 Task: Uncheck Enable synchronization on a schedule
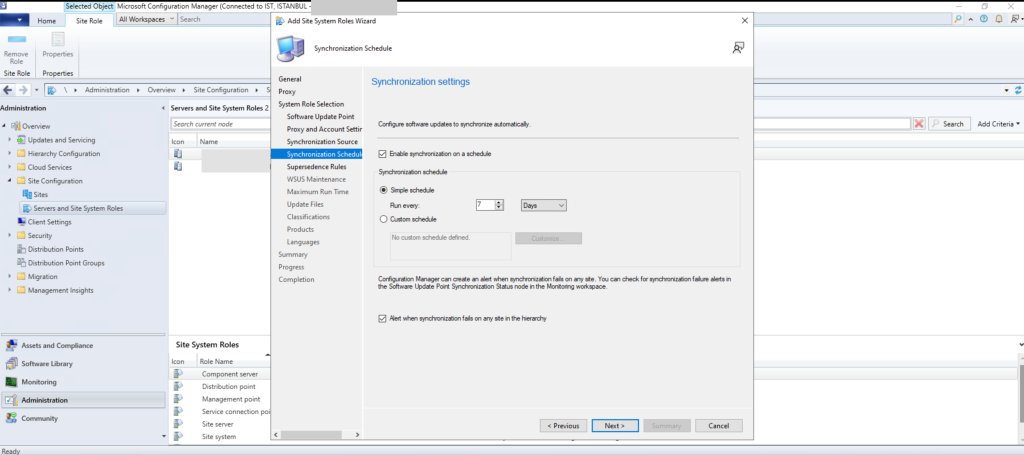click(383, 154)
